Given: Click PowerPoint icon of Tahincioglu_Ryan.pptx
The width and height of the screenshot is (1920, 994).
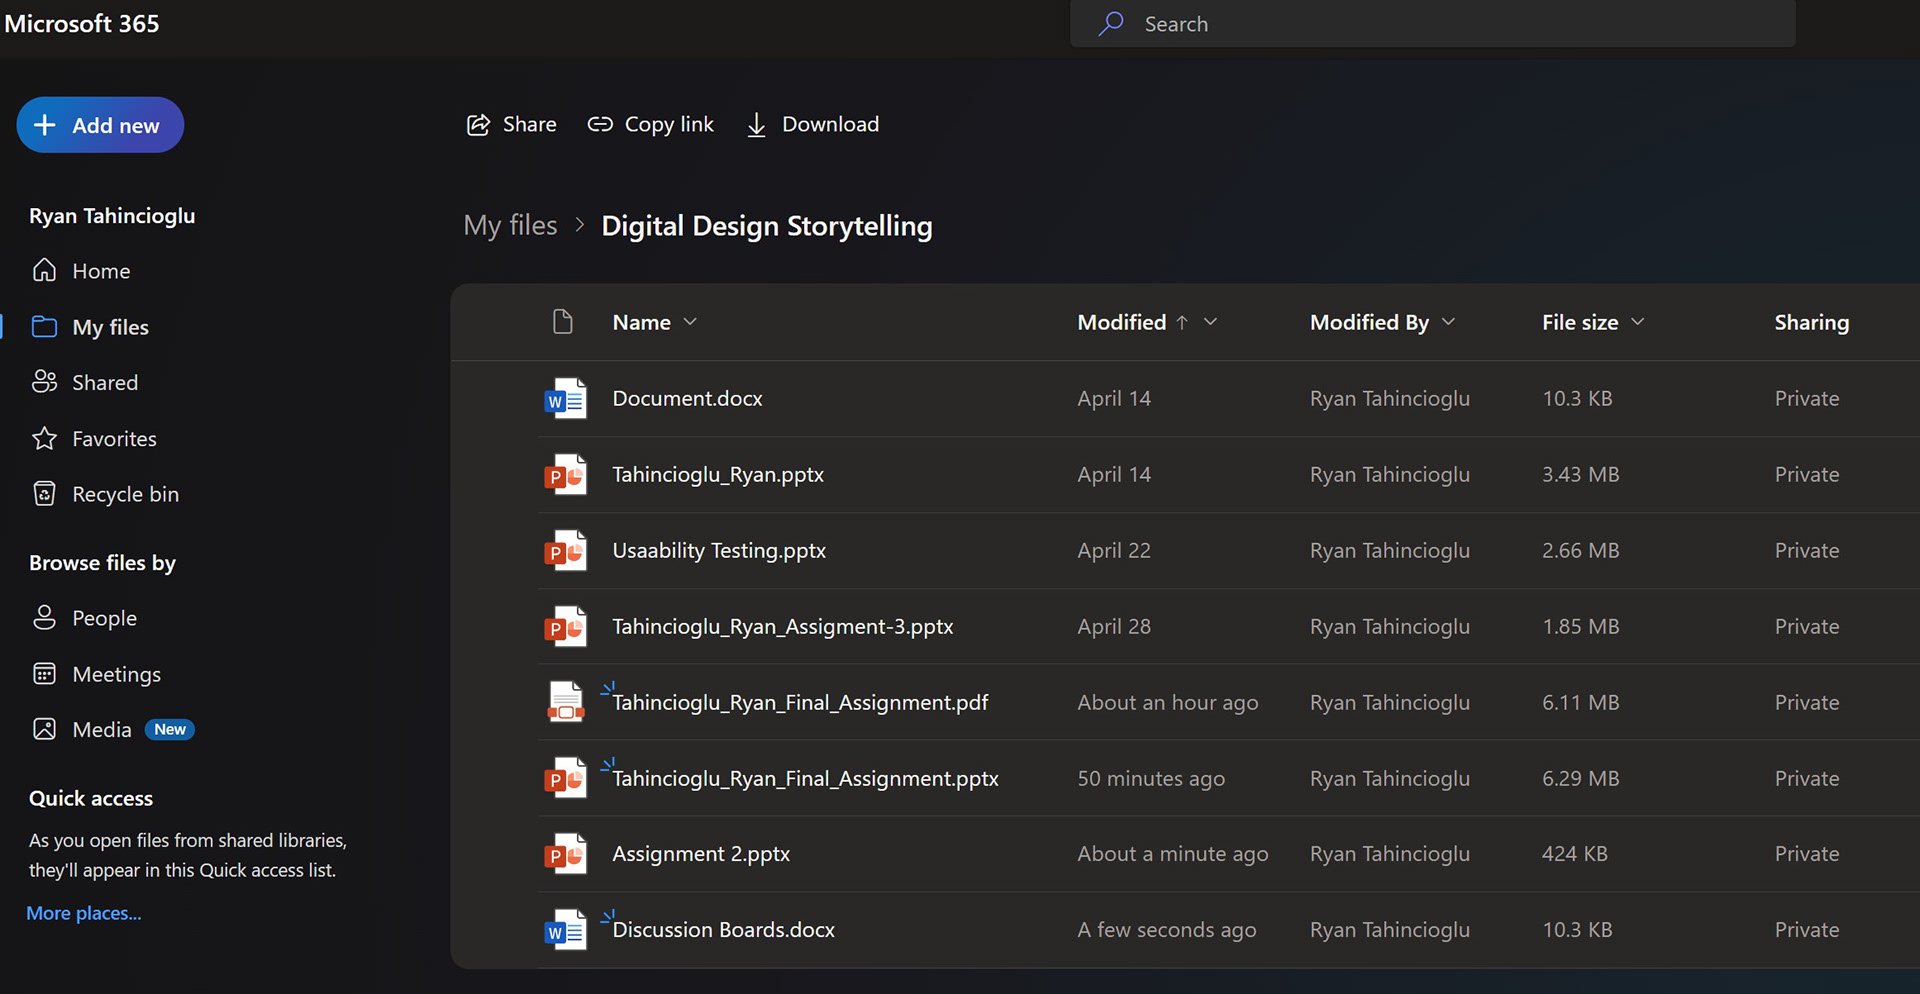Looking at the screenshot, I should tap(565, 474).
